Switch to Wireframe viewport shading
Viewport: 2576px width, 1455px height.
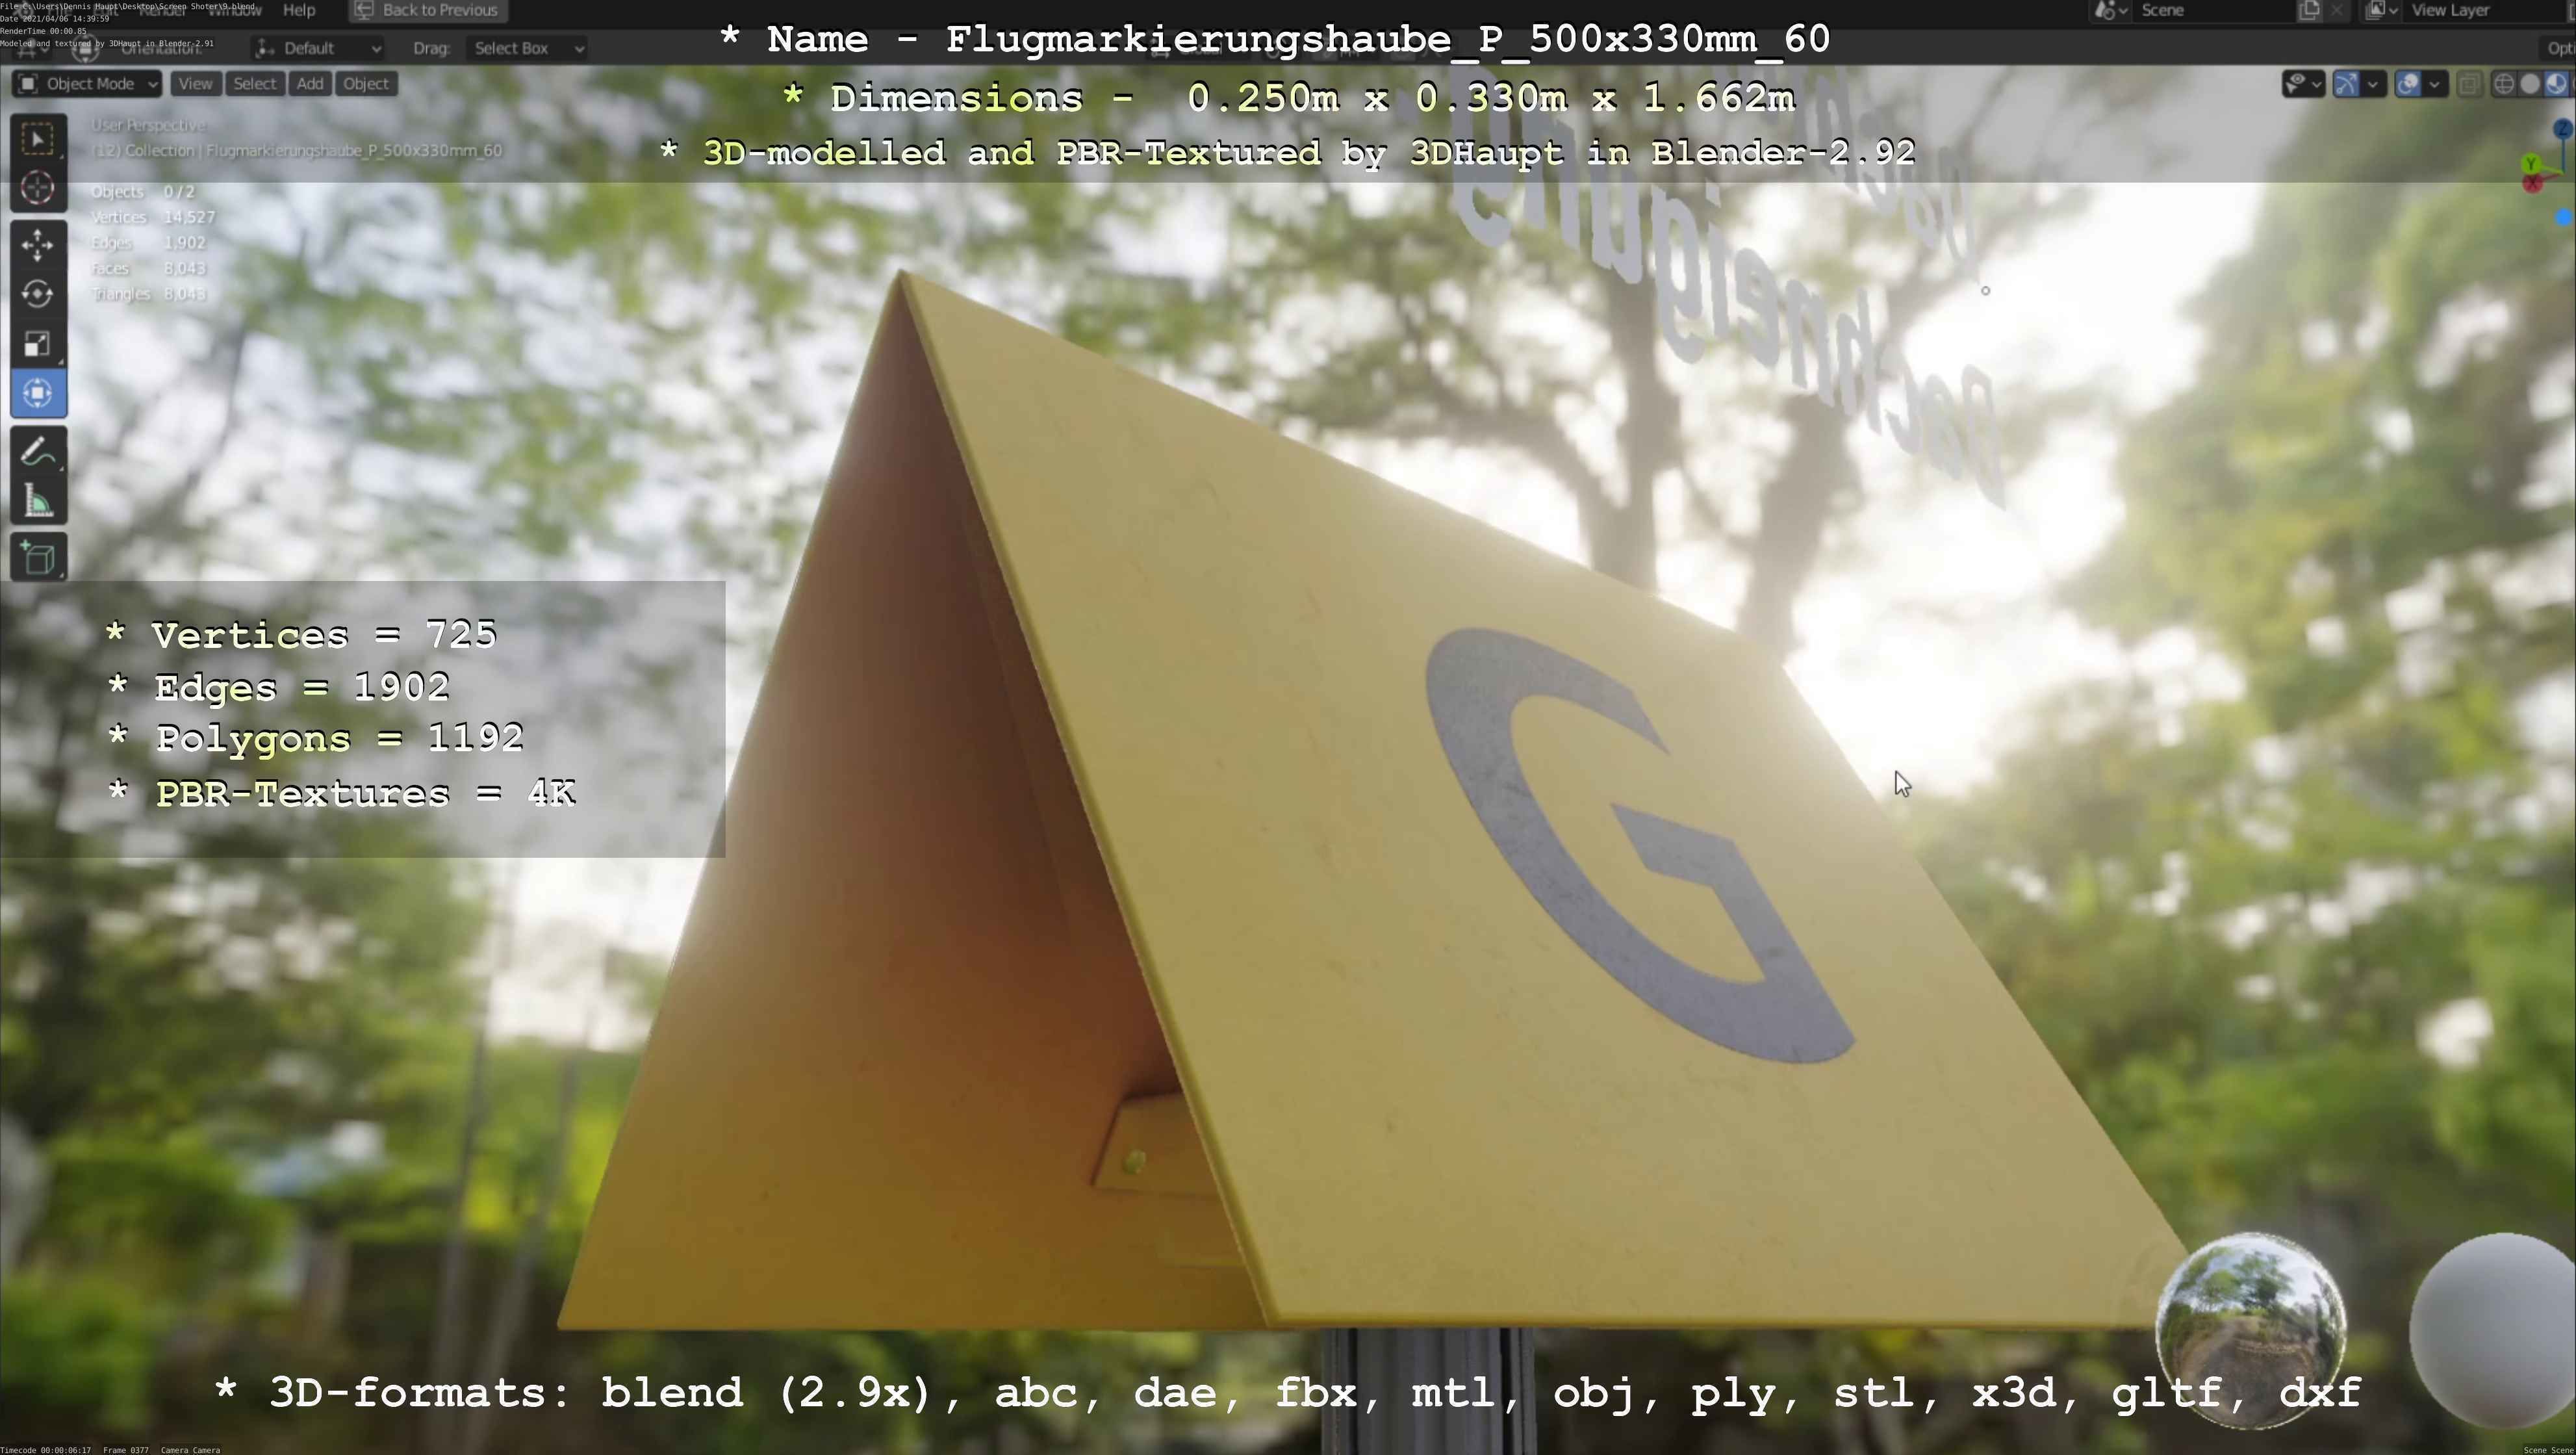point(2504,84)
